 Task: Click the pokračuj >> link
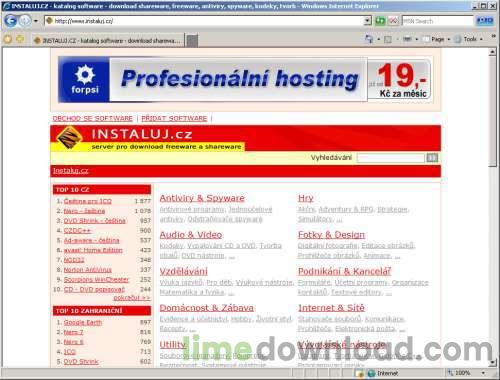[x=132, y=298]
